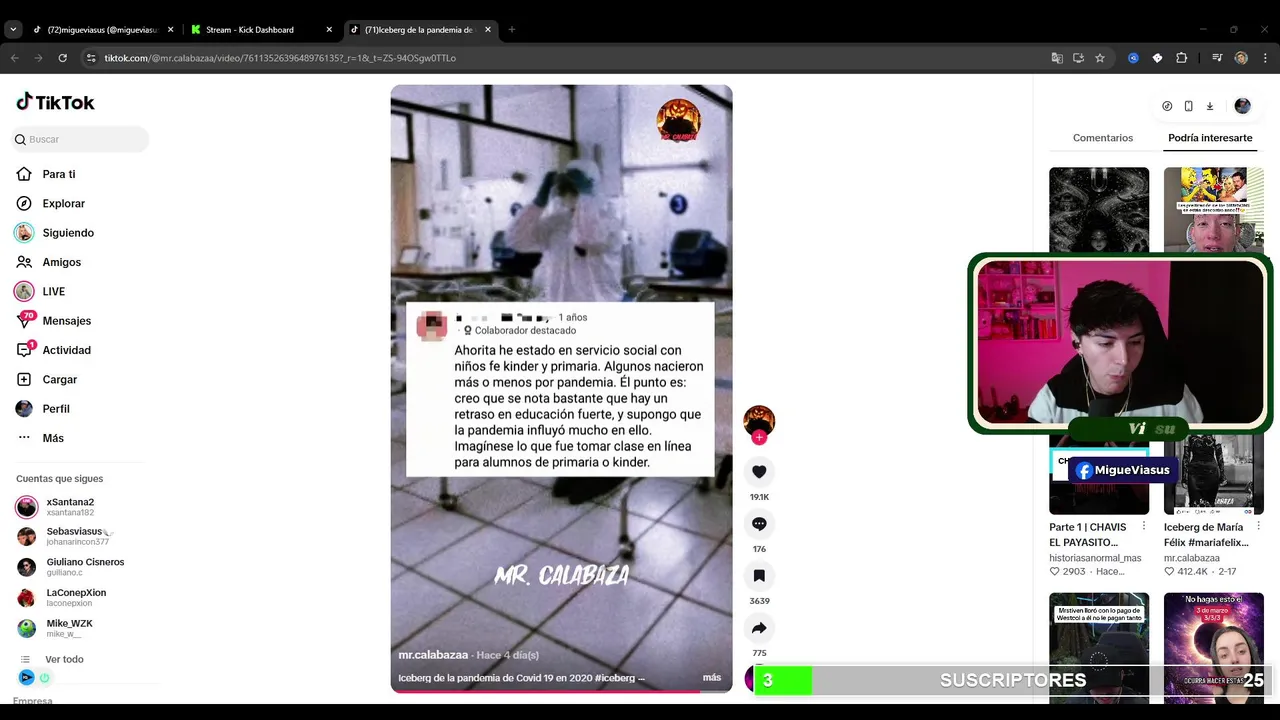Go back in browser history
Viewport: 1280px width, 720px height.
coord(15,58)
